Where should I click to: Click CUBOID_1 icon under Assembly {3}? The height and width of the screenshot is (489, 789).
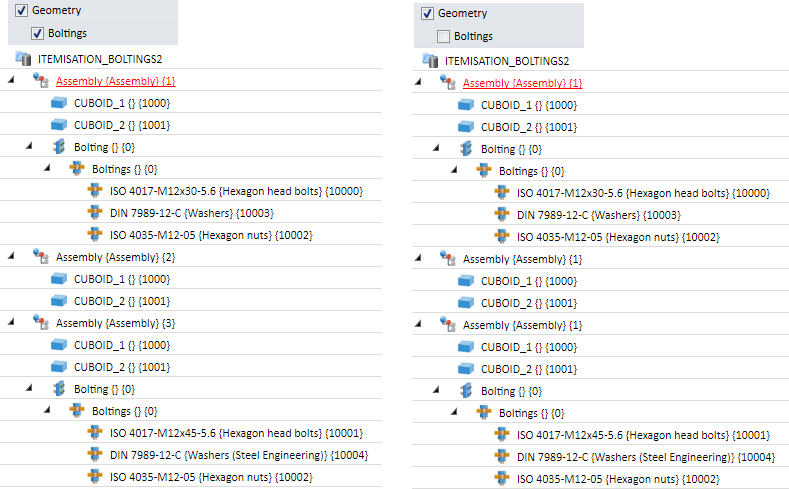(x=59, y=345)
